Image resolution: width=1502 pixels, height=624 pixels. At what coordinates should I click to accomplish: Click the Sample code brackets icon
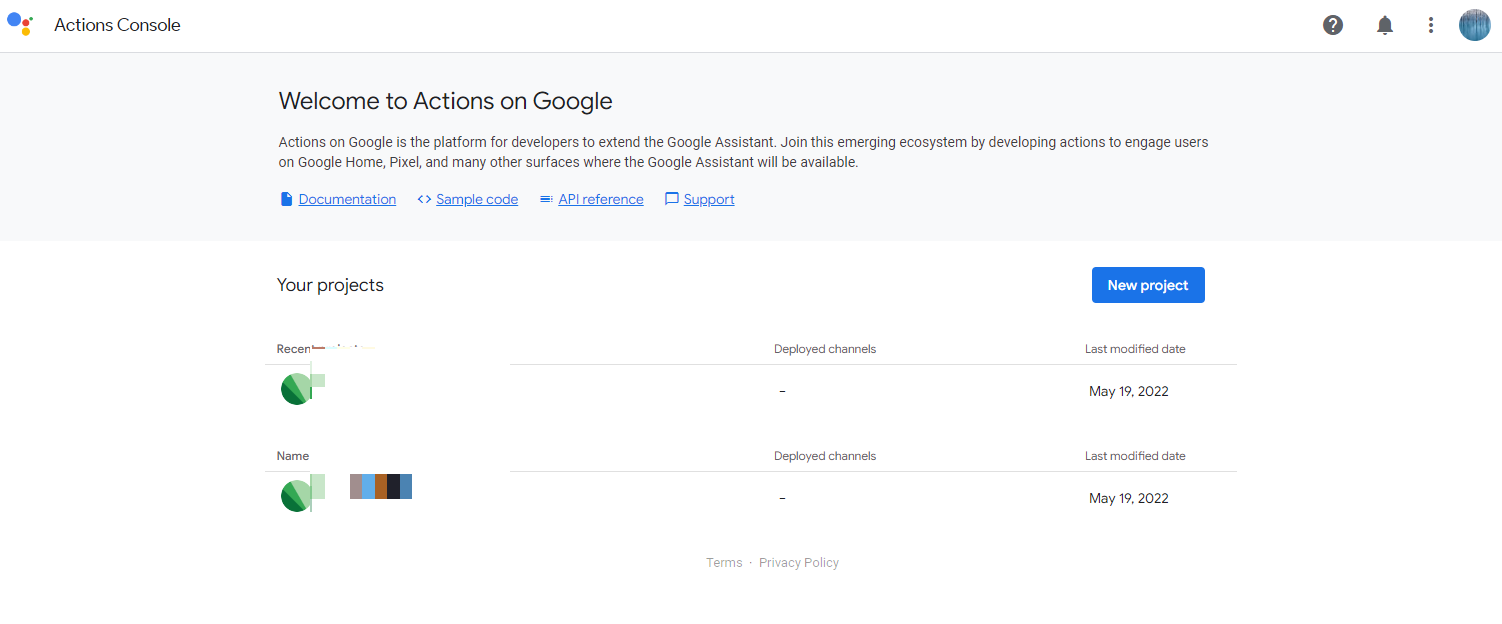click(x=424, y=199)
